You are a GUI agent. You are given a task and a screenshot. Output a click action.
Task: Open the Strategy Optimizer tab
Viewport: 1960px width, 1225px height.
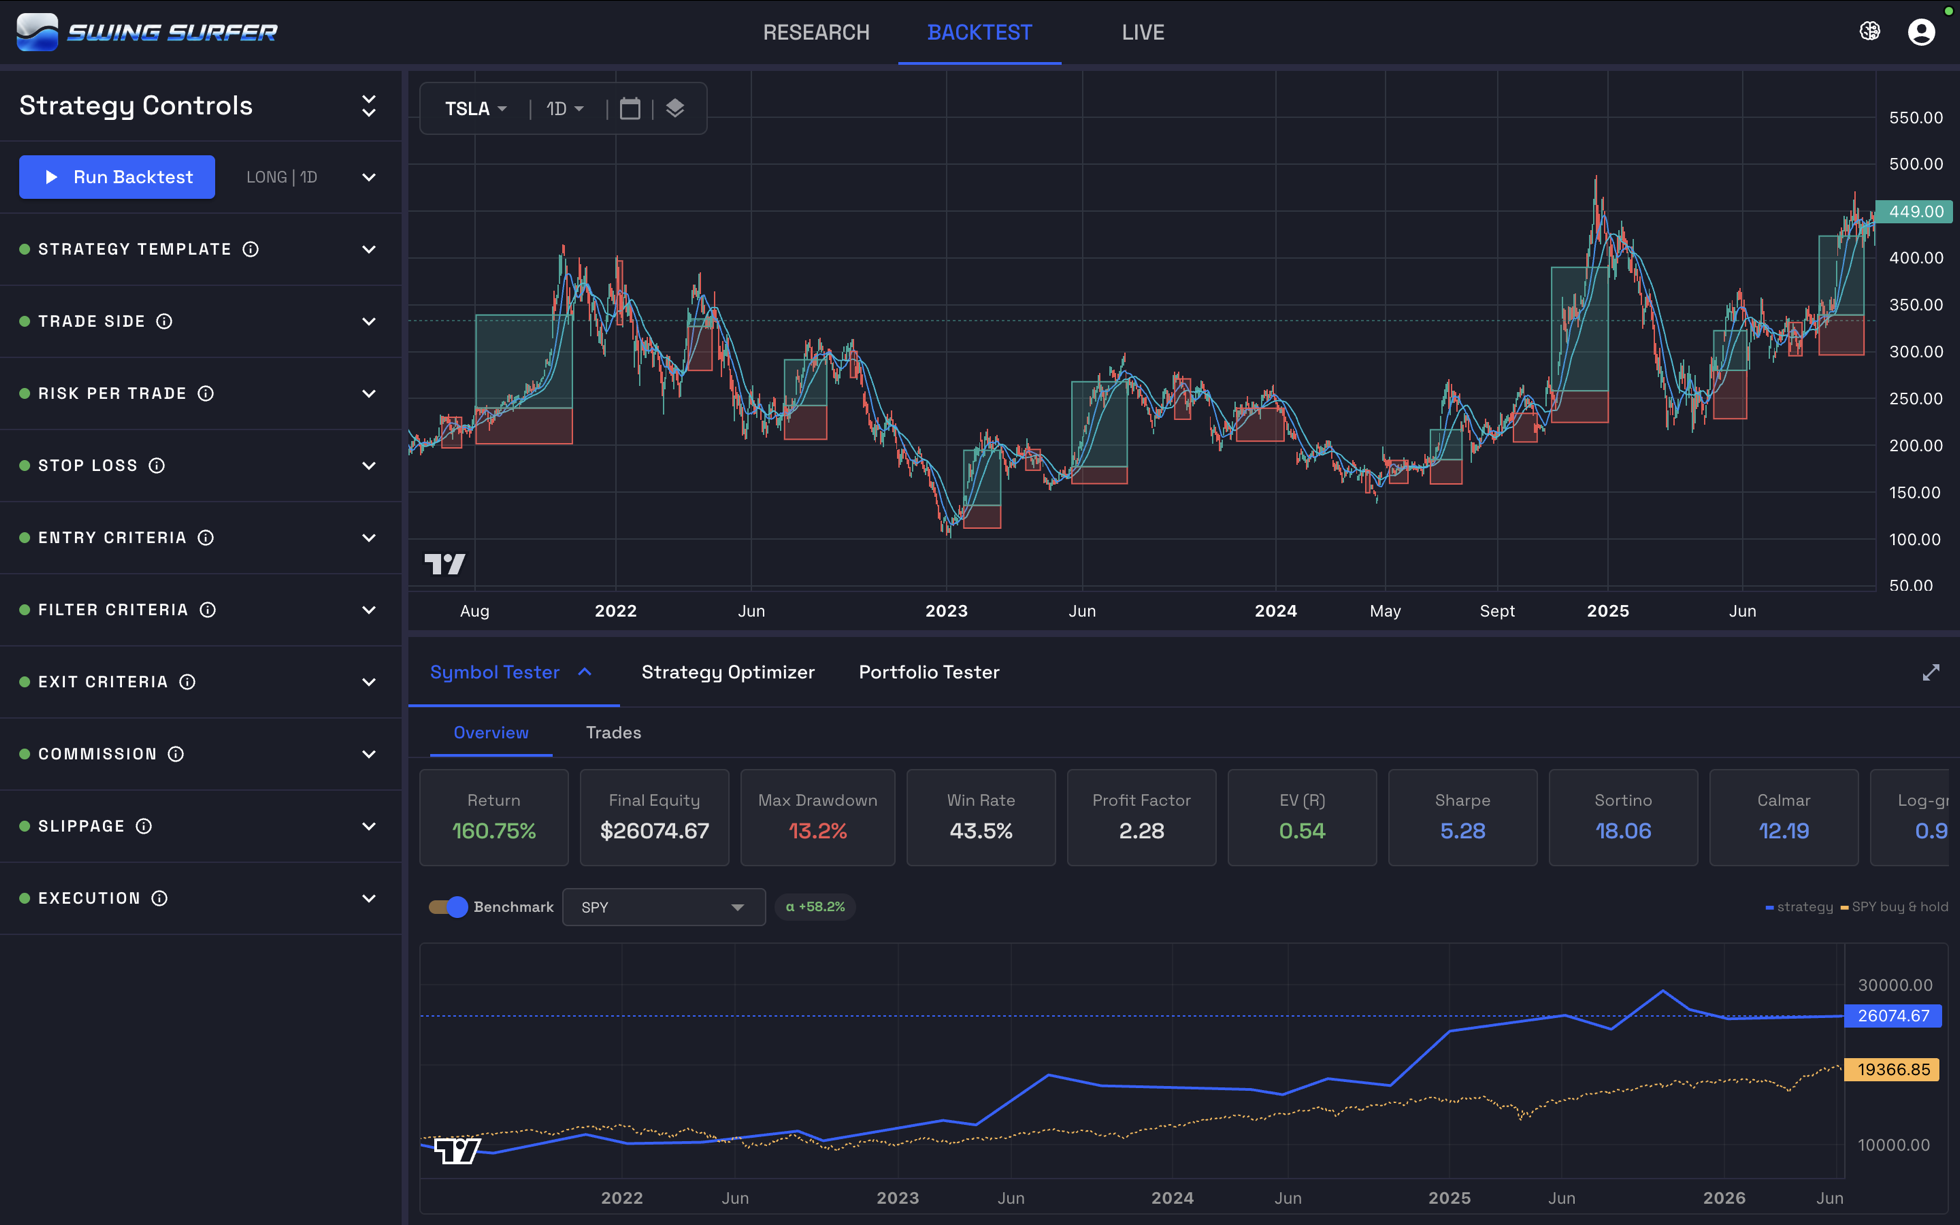click(x=728, y=673)
